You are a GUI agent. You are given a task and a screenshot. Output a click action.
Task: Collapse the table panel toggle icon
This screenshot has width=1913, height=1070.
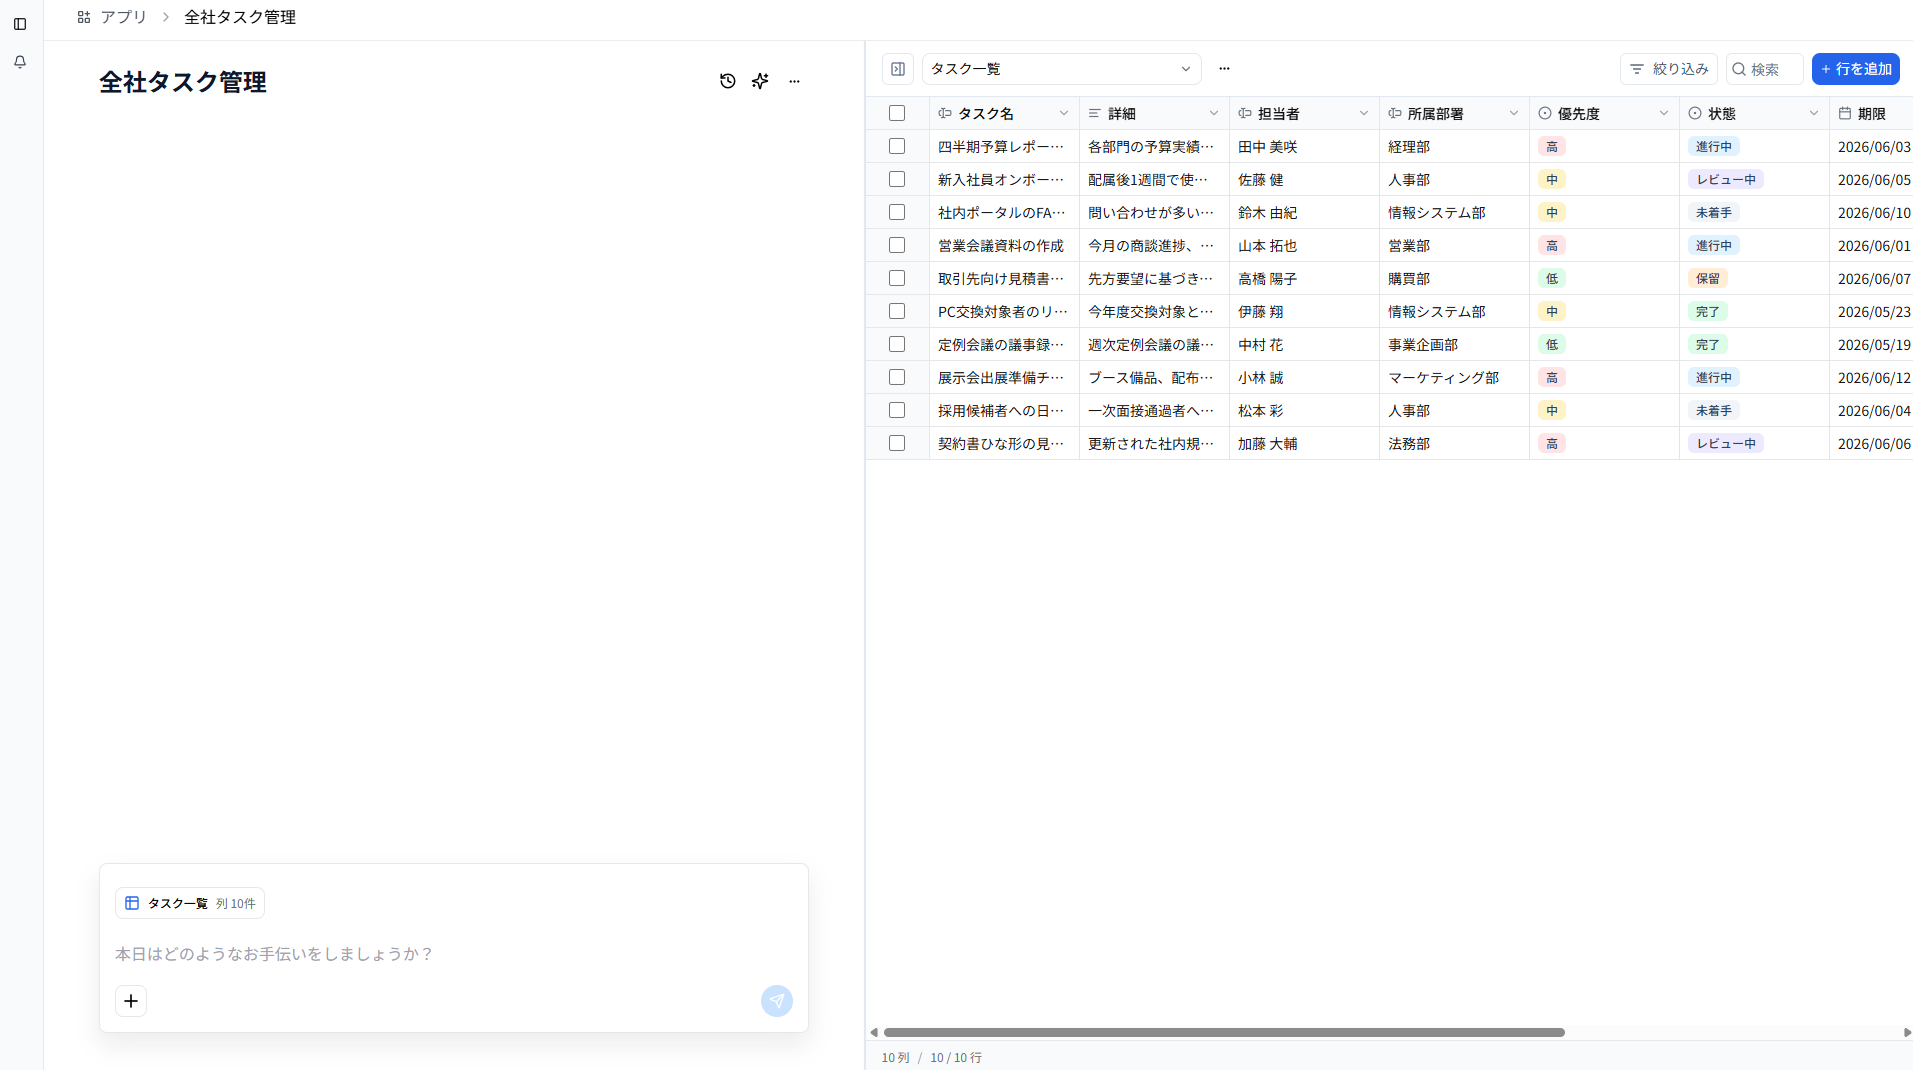click(898, 69)
